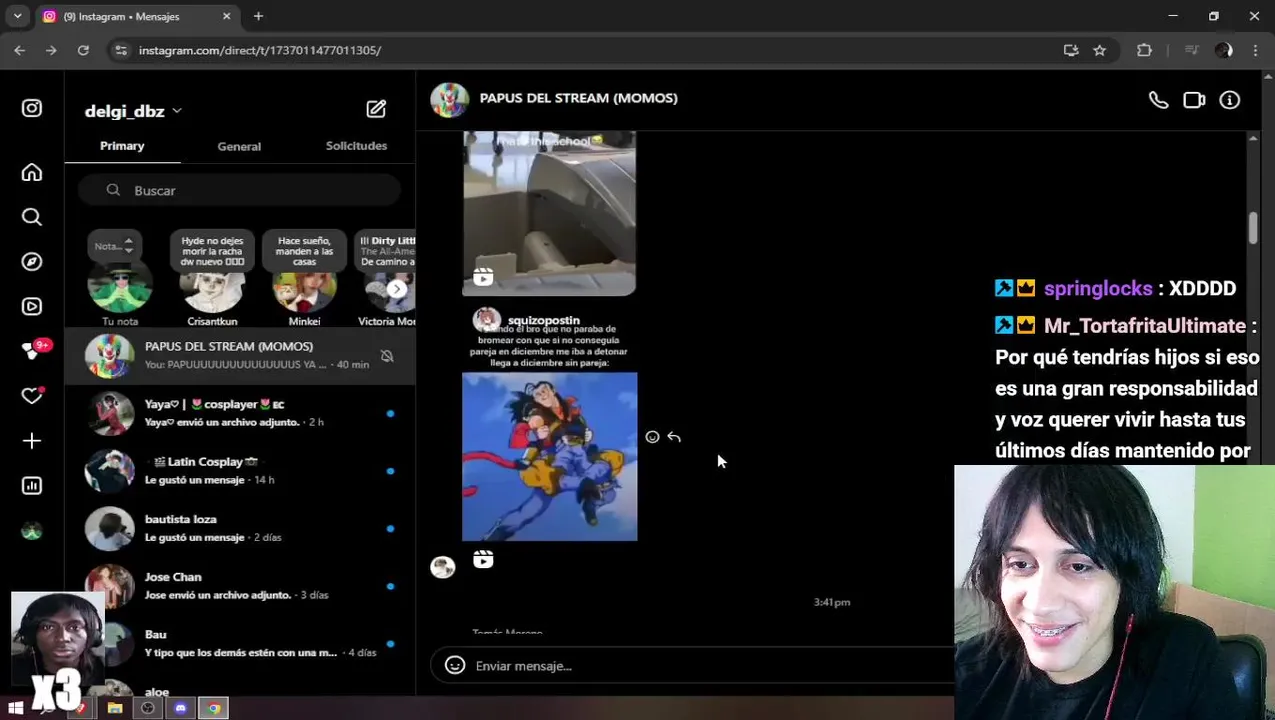Image resolution: width=1275 pixels, height=720 pixels.
Task: Switch to the General tab
Action: pyautogui.click(x=239, y=146)
